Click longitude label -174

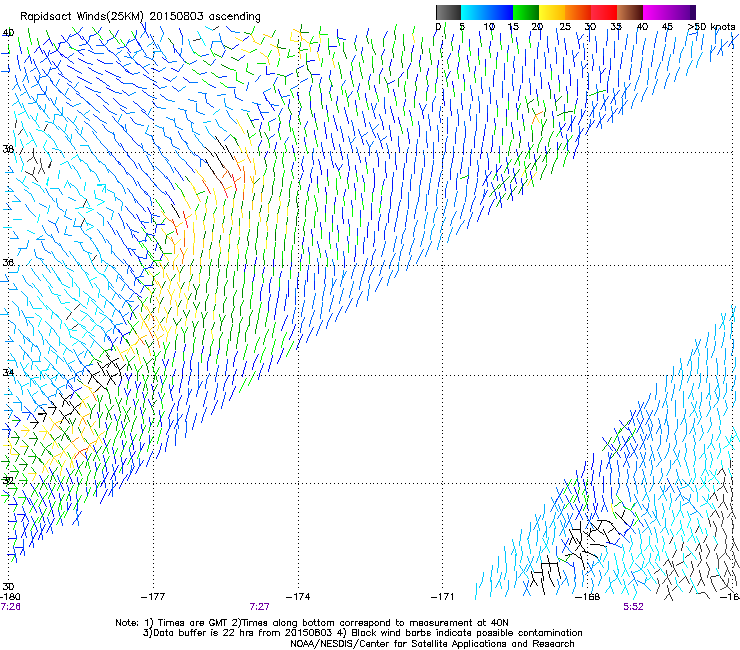pos(298,597)
